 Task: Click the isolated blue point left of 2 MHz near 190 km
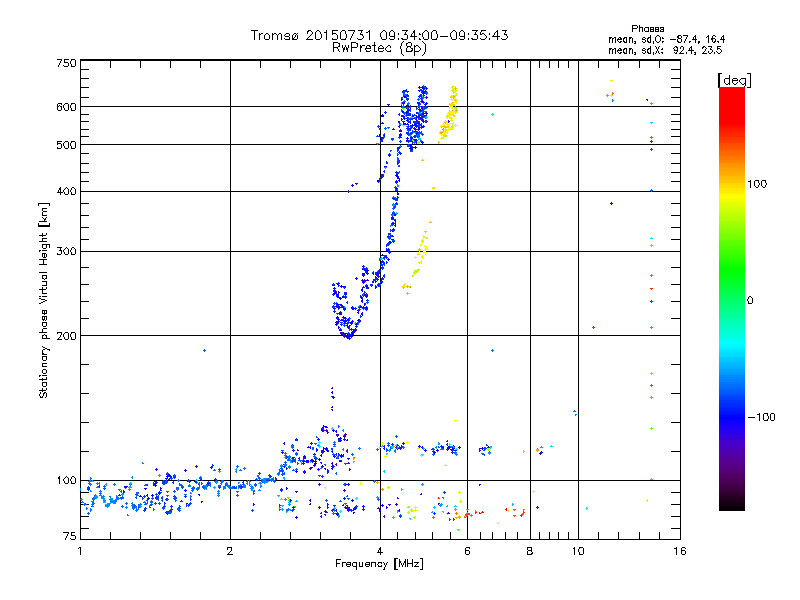(x=205, y=351)
